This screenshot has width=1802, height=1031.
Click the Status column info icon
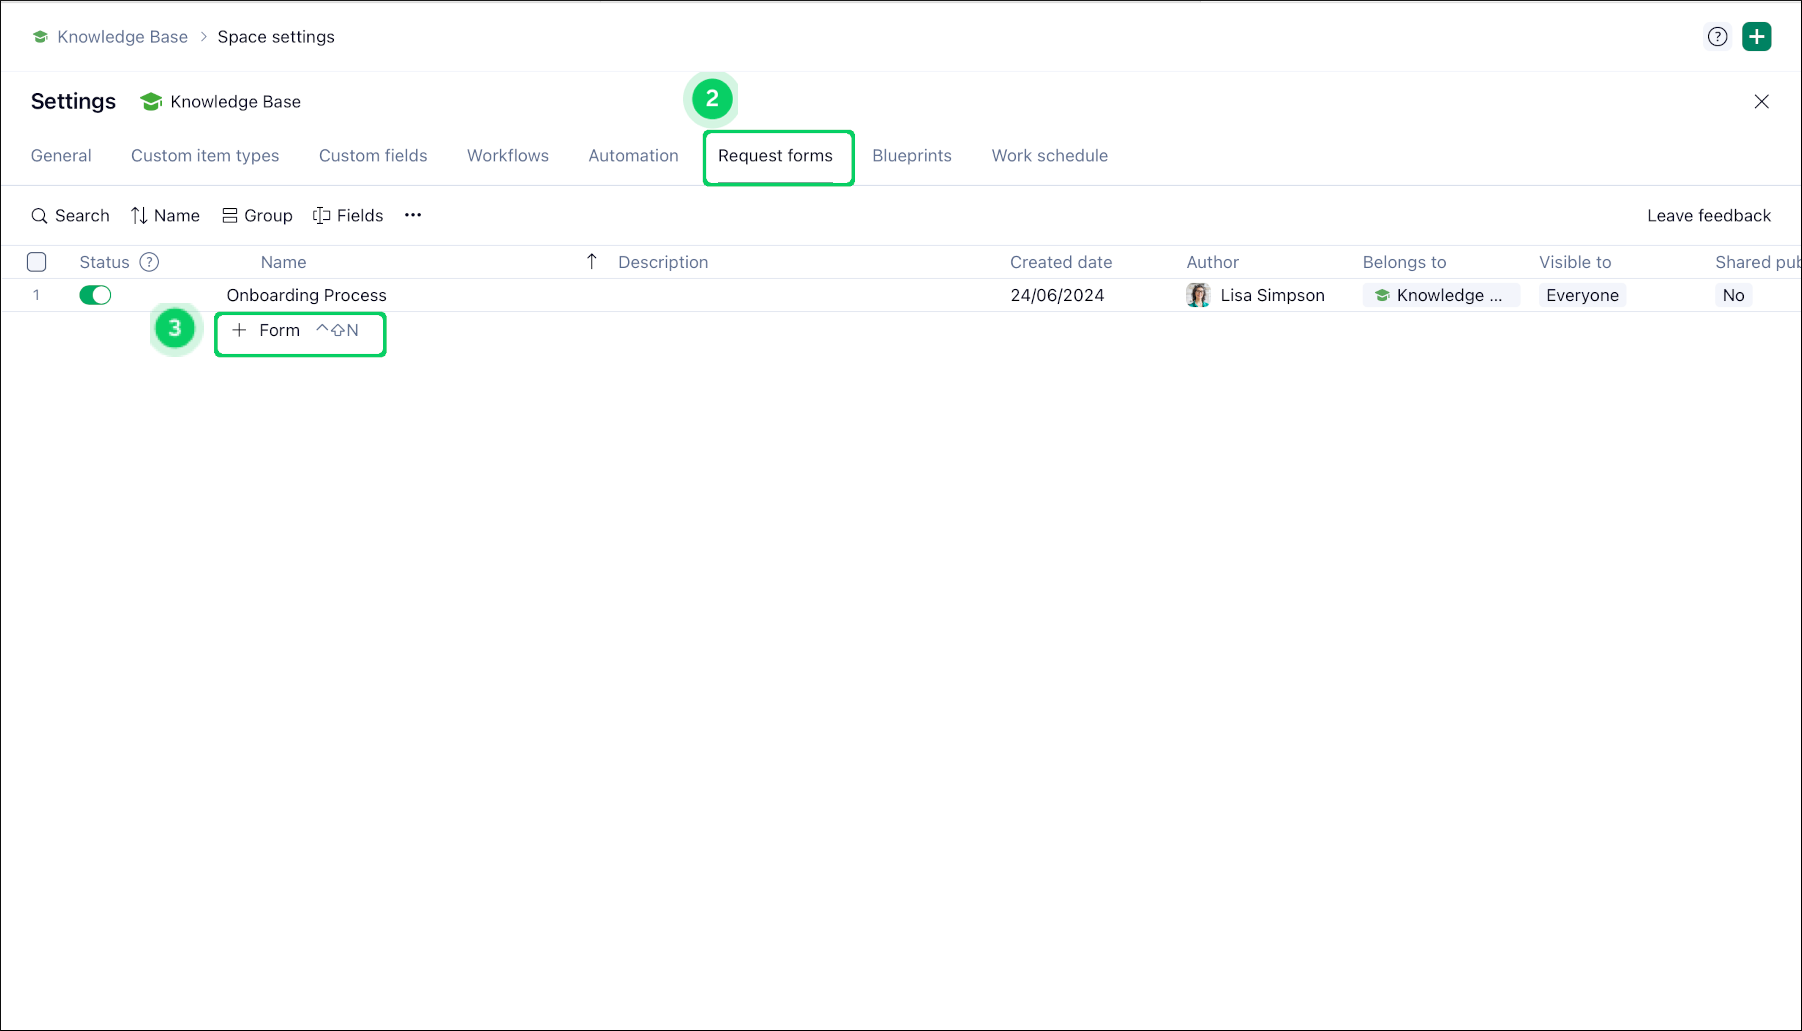point(149,262)
